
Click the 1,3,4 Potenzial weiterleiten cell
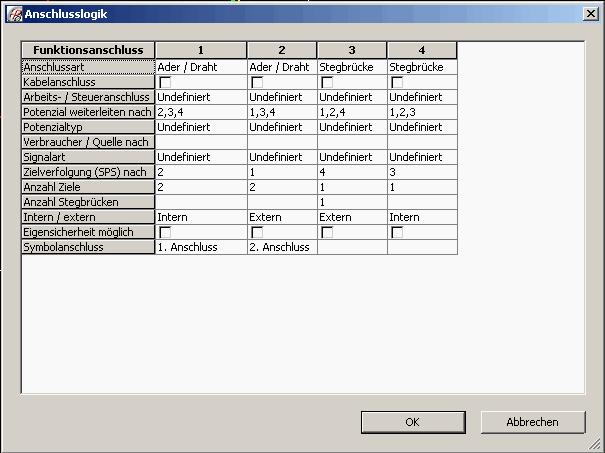click(x=282, y=112)
